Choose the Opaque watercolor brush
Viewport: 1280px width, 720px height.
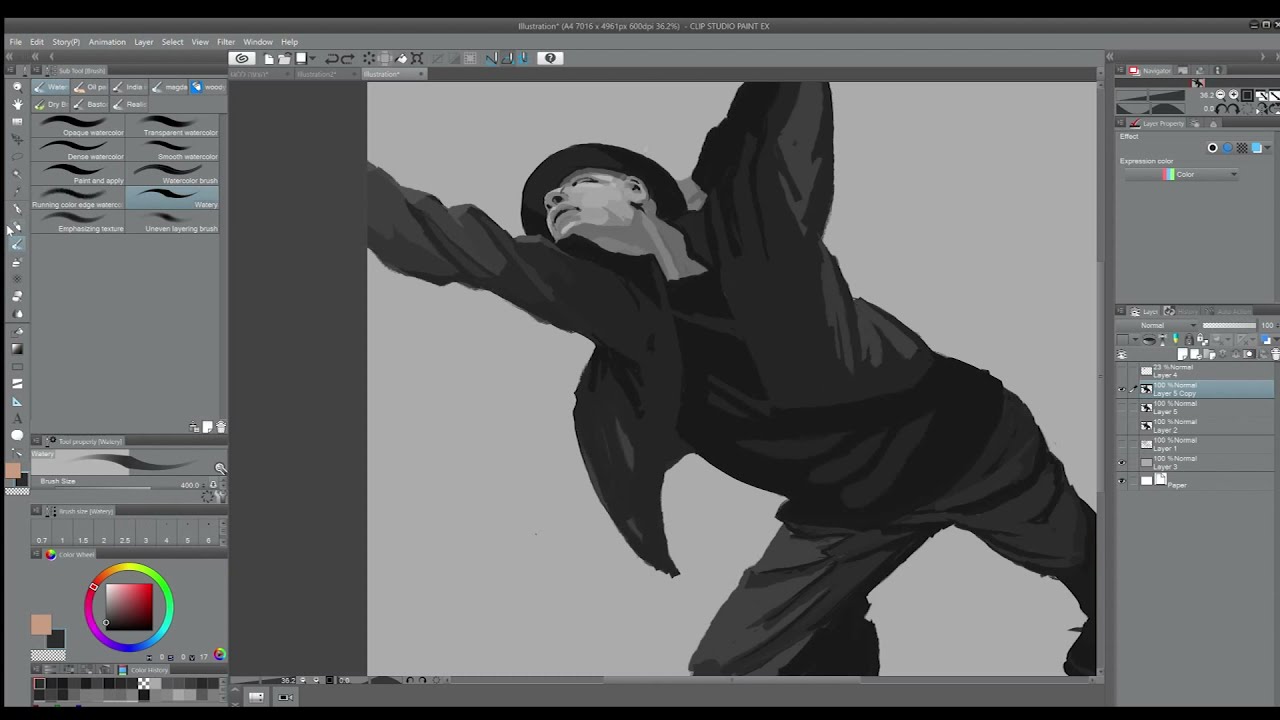[79, 126]
